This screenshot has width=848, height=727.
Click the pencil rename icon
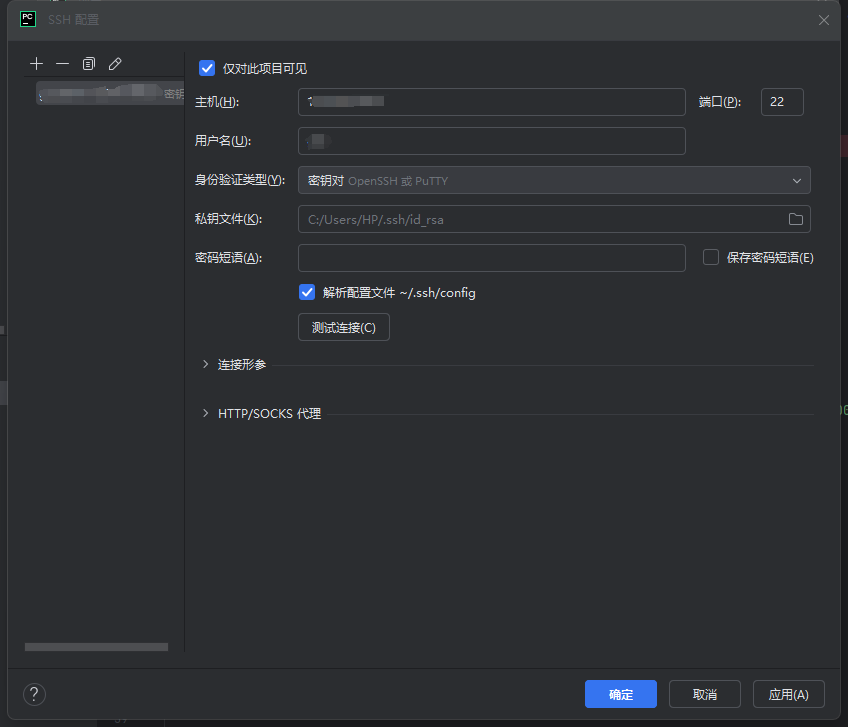(x=114, y=64)
